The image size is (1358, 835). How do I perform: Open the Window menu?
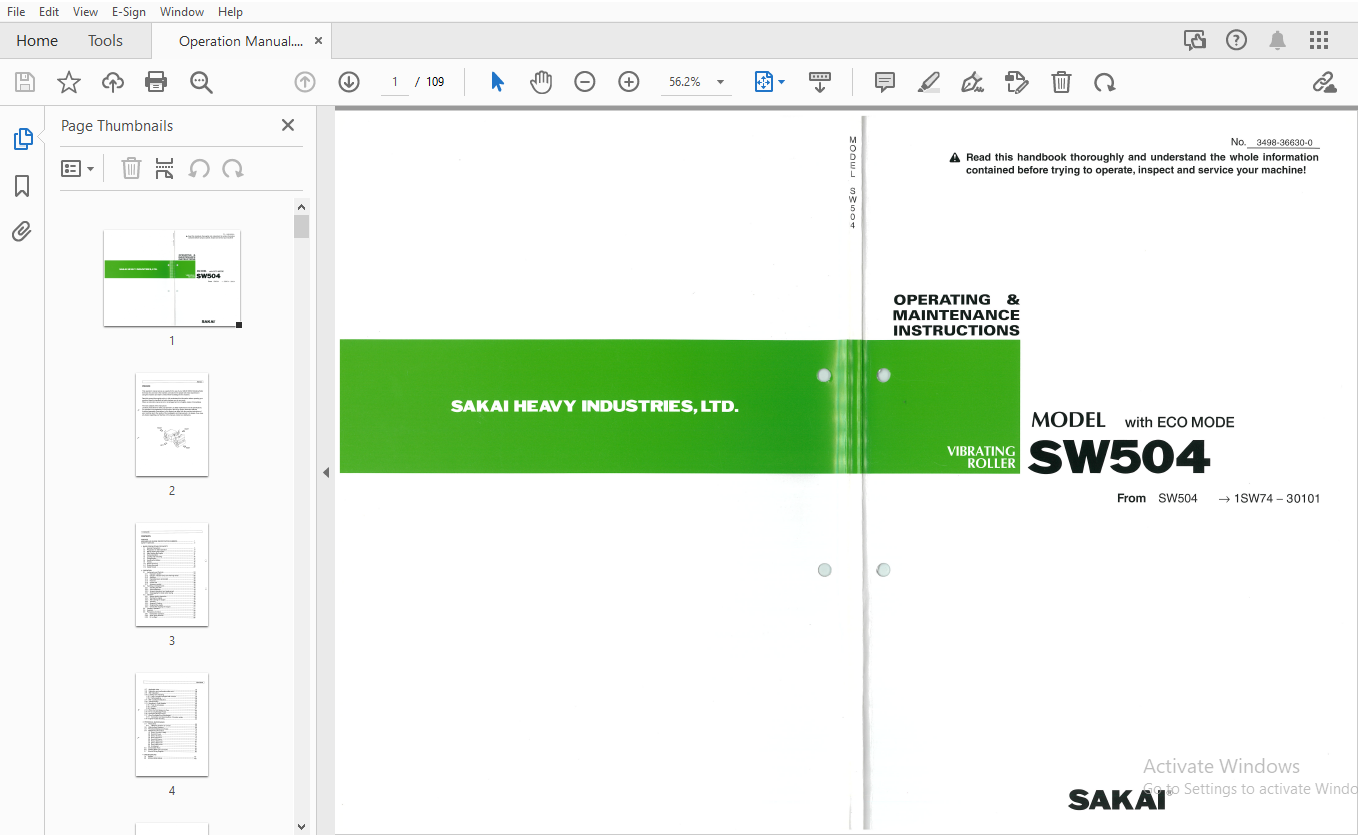coord(182,11)
